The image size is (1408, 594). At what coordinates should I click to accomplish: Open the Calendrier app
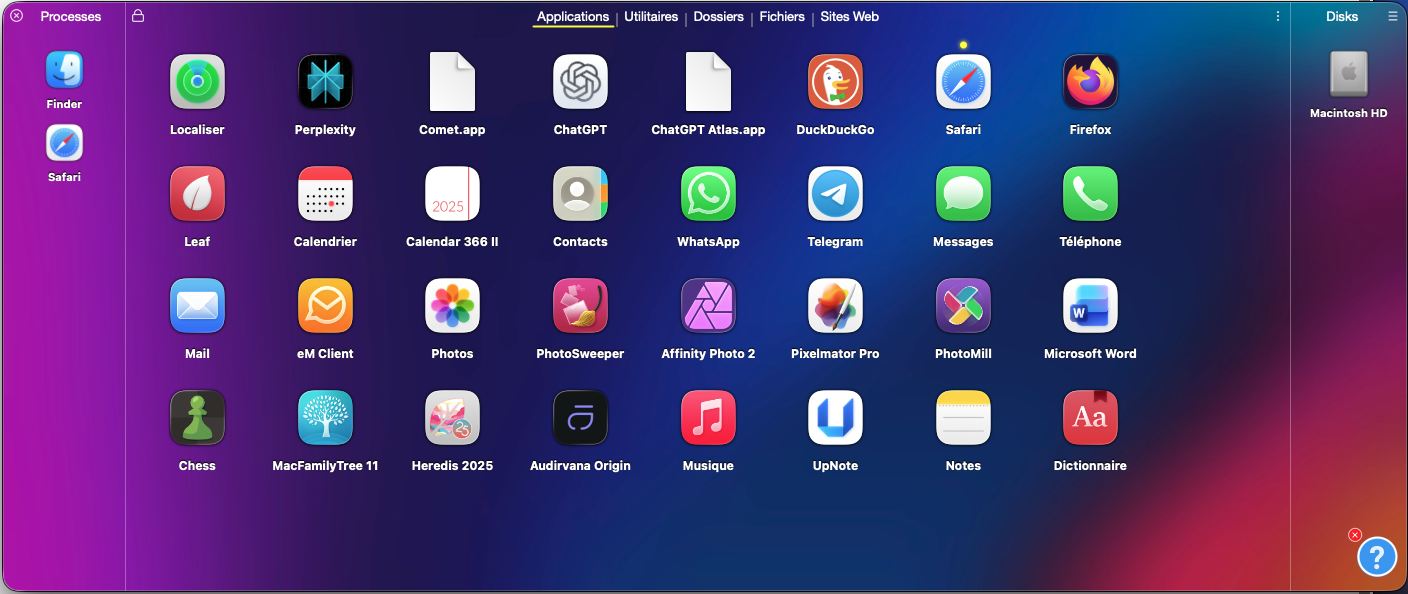coord(325,194)
